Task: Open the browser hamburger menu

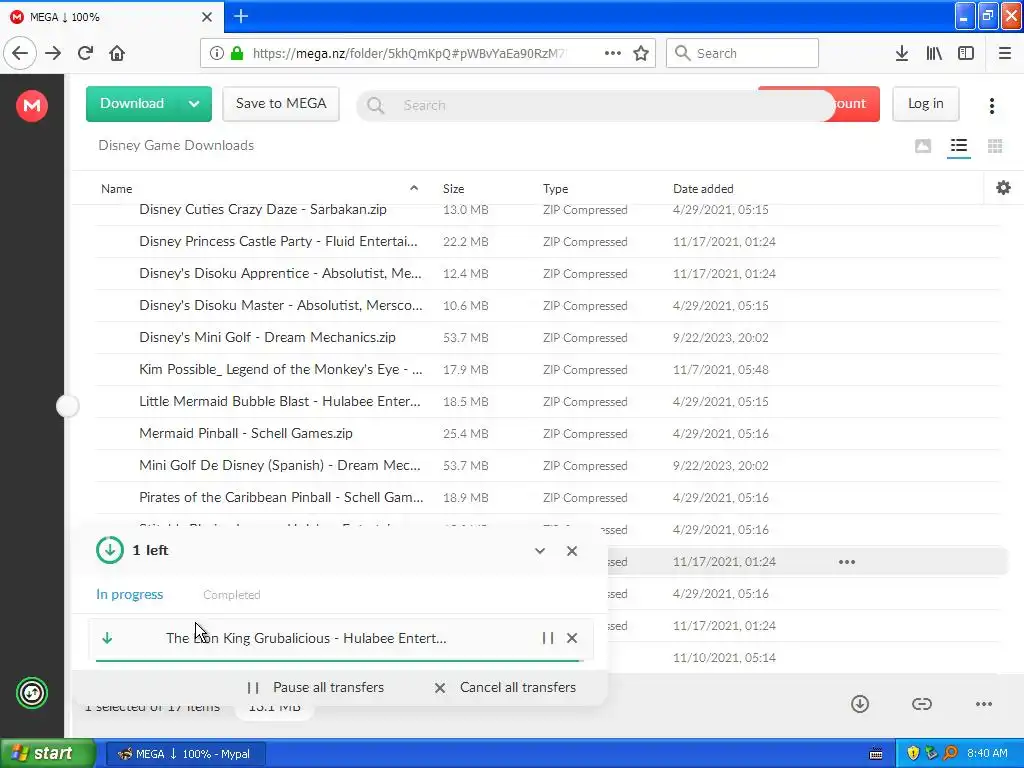Action: [x=1004, y=53]
